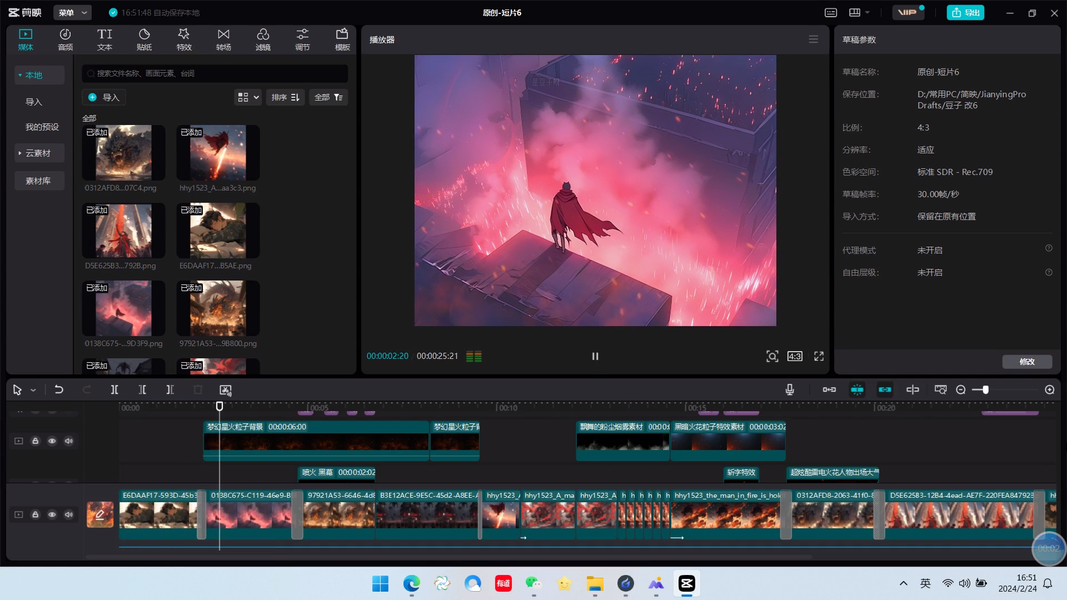Screen dimensions: 1067x600
Task: Open the 菜单 dropdown menu
Action: [72, 12]
